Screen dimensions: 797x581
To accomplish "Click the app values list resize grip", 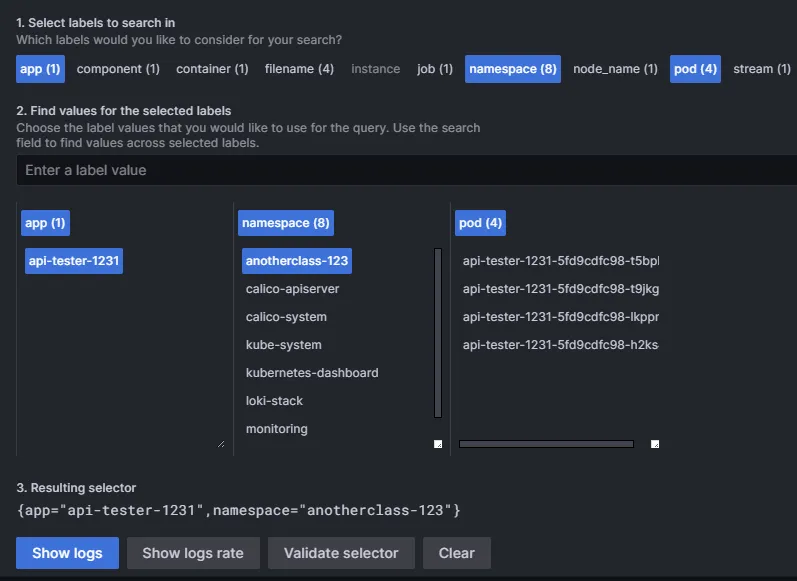I will (220, 443).
